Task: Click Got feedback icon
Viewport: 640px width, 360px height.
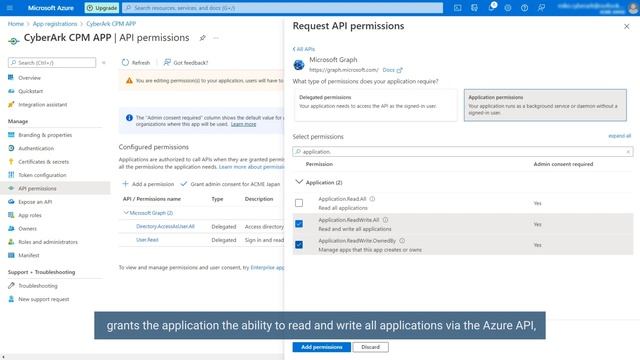Action: (167, 62)
